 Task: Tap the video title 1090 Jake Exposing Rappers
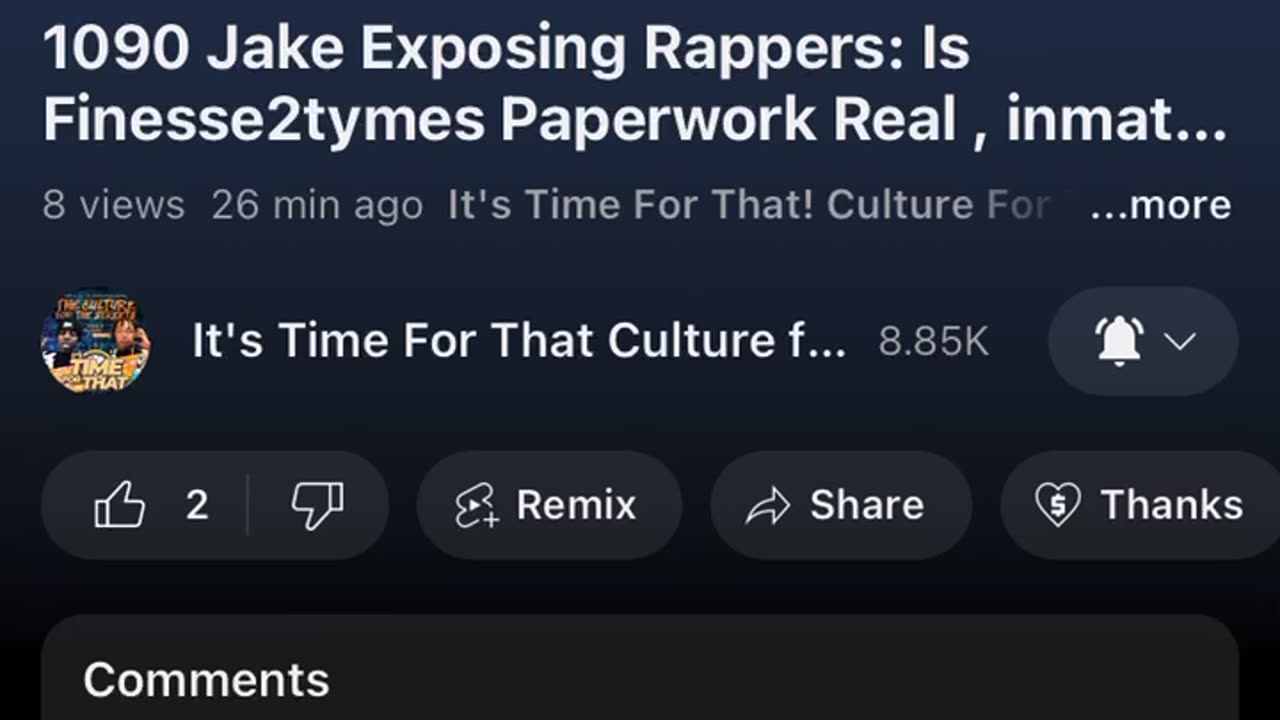635,84
